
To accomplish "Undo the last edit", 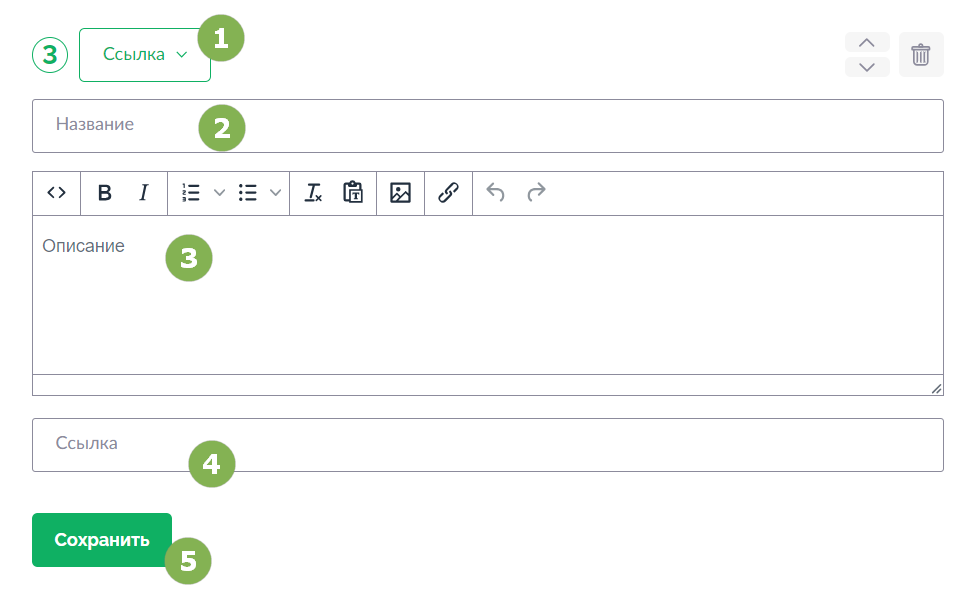I will (x=496, y=193).
